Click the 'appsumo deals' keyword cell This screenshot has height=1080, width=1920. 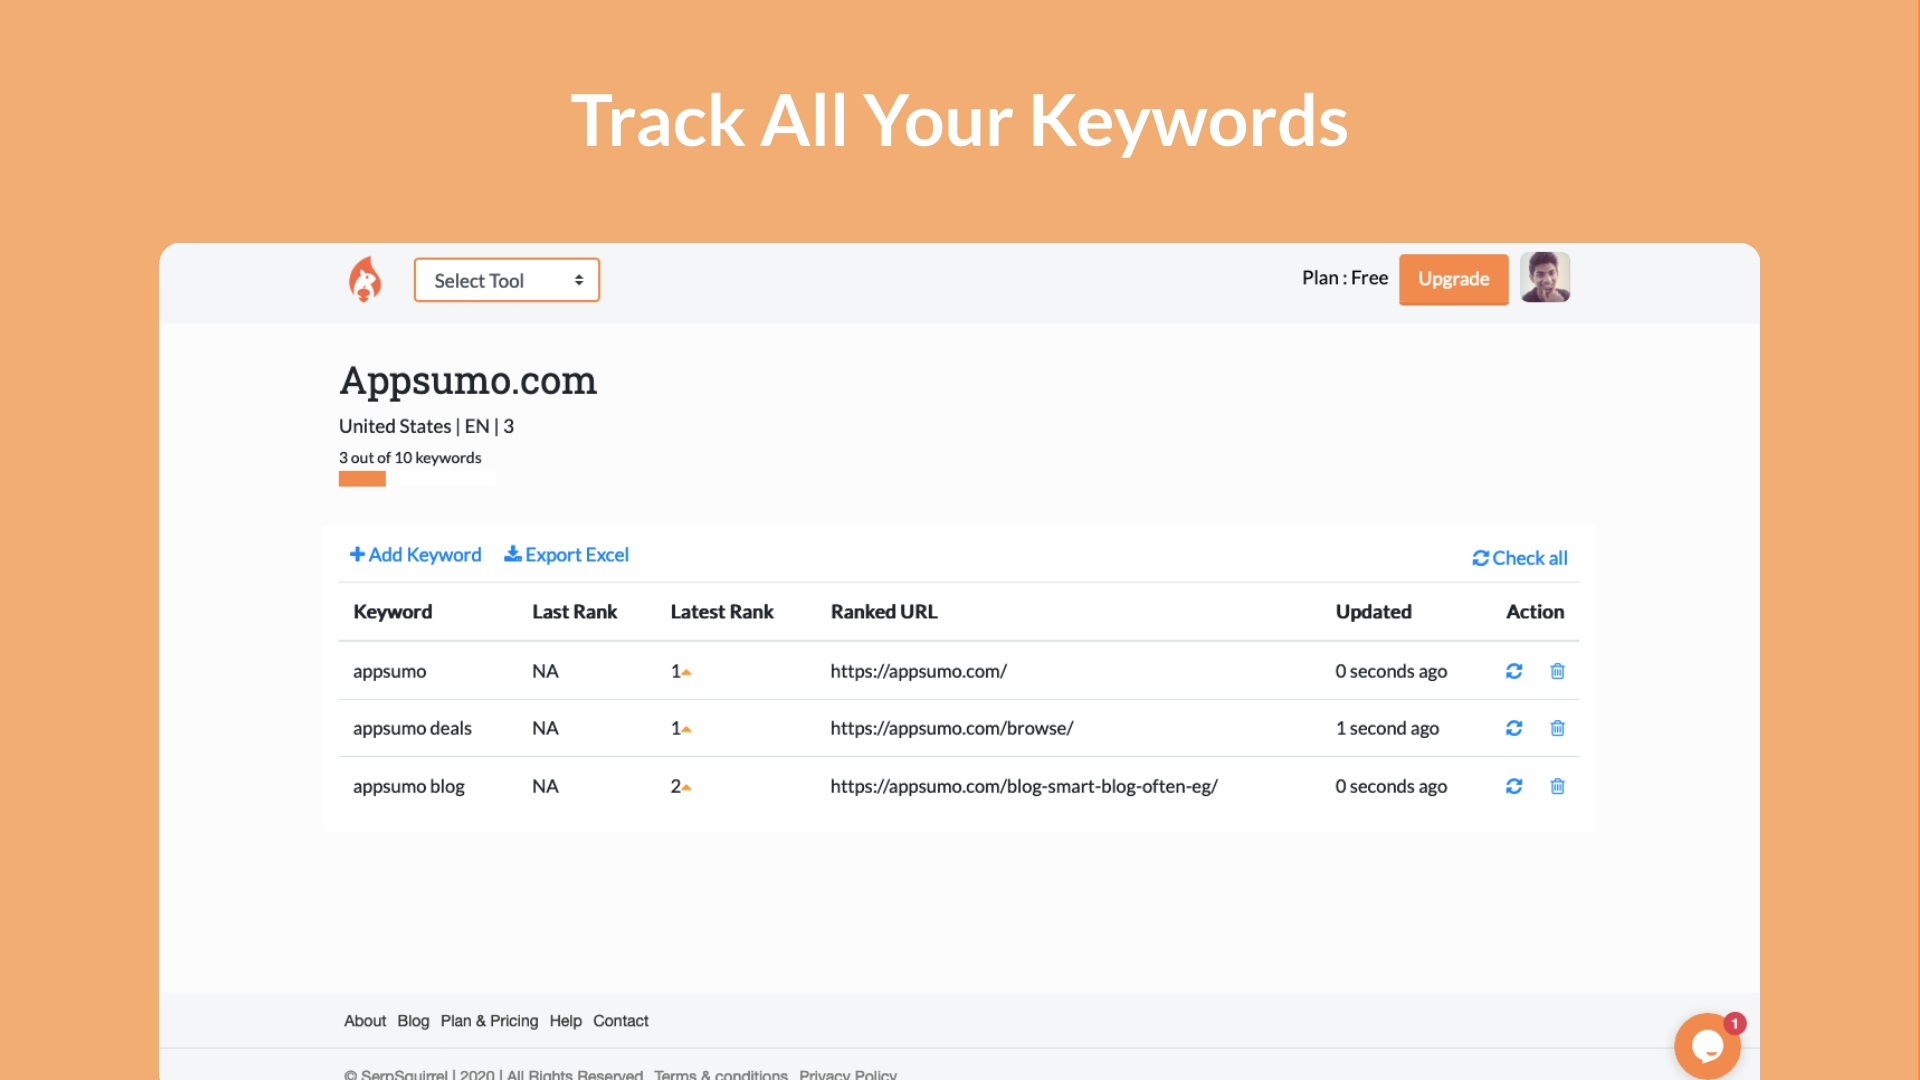coord(412,728)
